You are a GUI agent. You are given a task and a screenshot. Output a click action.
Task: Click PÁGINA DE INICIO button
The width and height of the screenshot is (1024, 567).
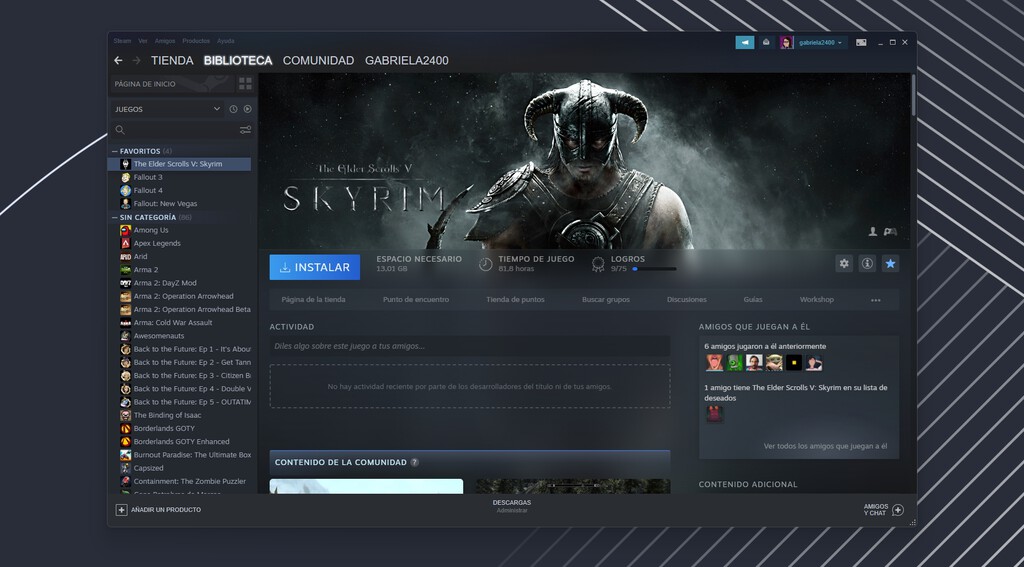170,84
